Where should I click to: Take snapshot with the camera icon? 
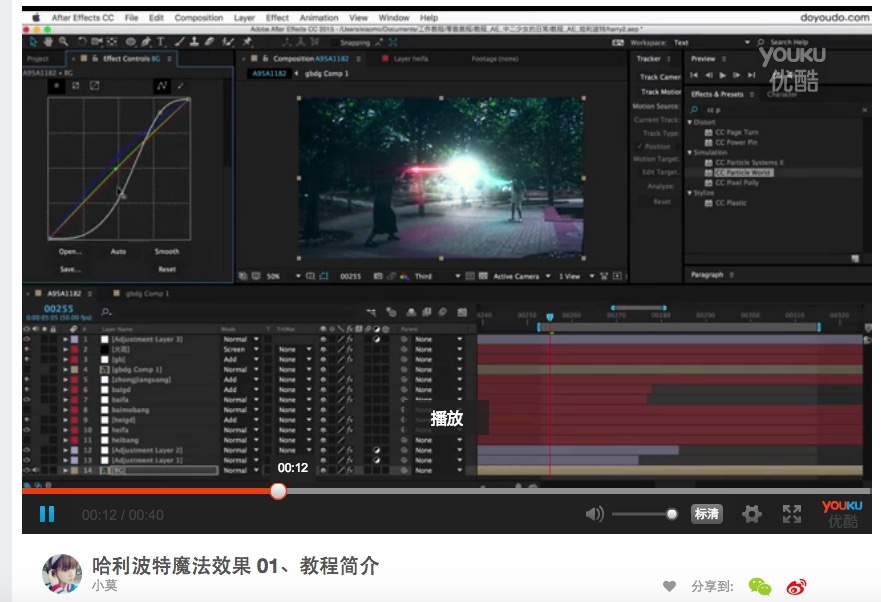(x=378, y=276)
